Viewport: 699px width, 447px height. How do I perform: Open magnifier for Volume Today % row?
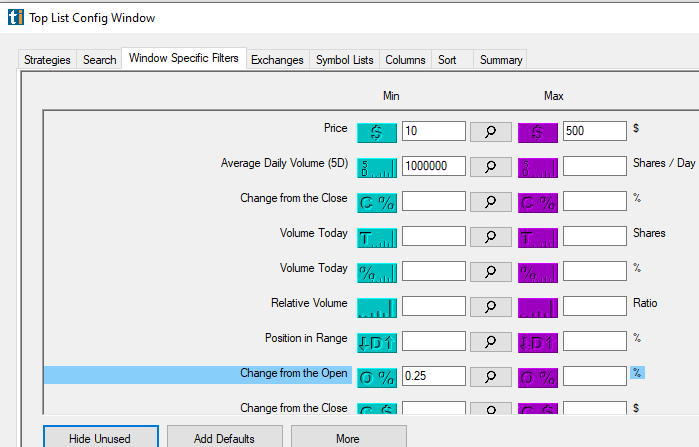[491, 272]
